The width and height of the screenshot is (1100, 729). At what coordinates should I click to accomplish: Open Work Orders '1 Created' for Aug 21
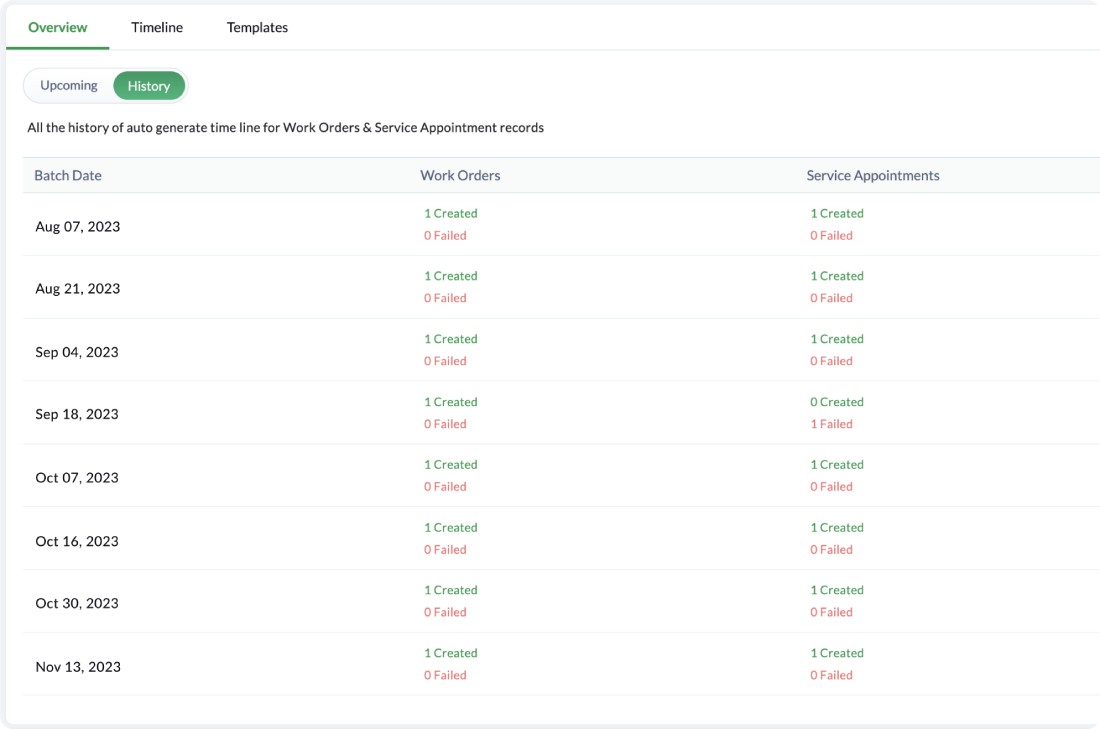[x=451, y=276]
